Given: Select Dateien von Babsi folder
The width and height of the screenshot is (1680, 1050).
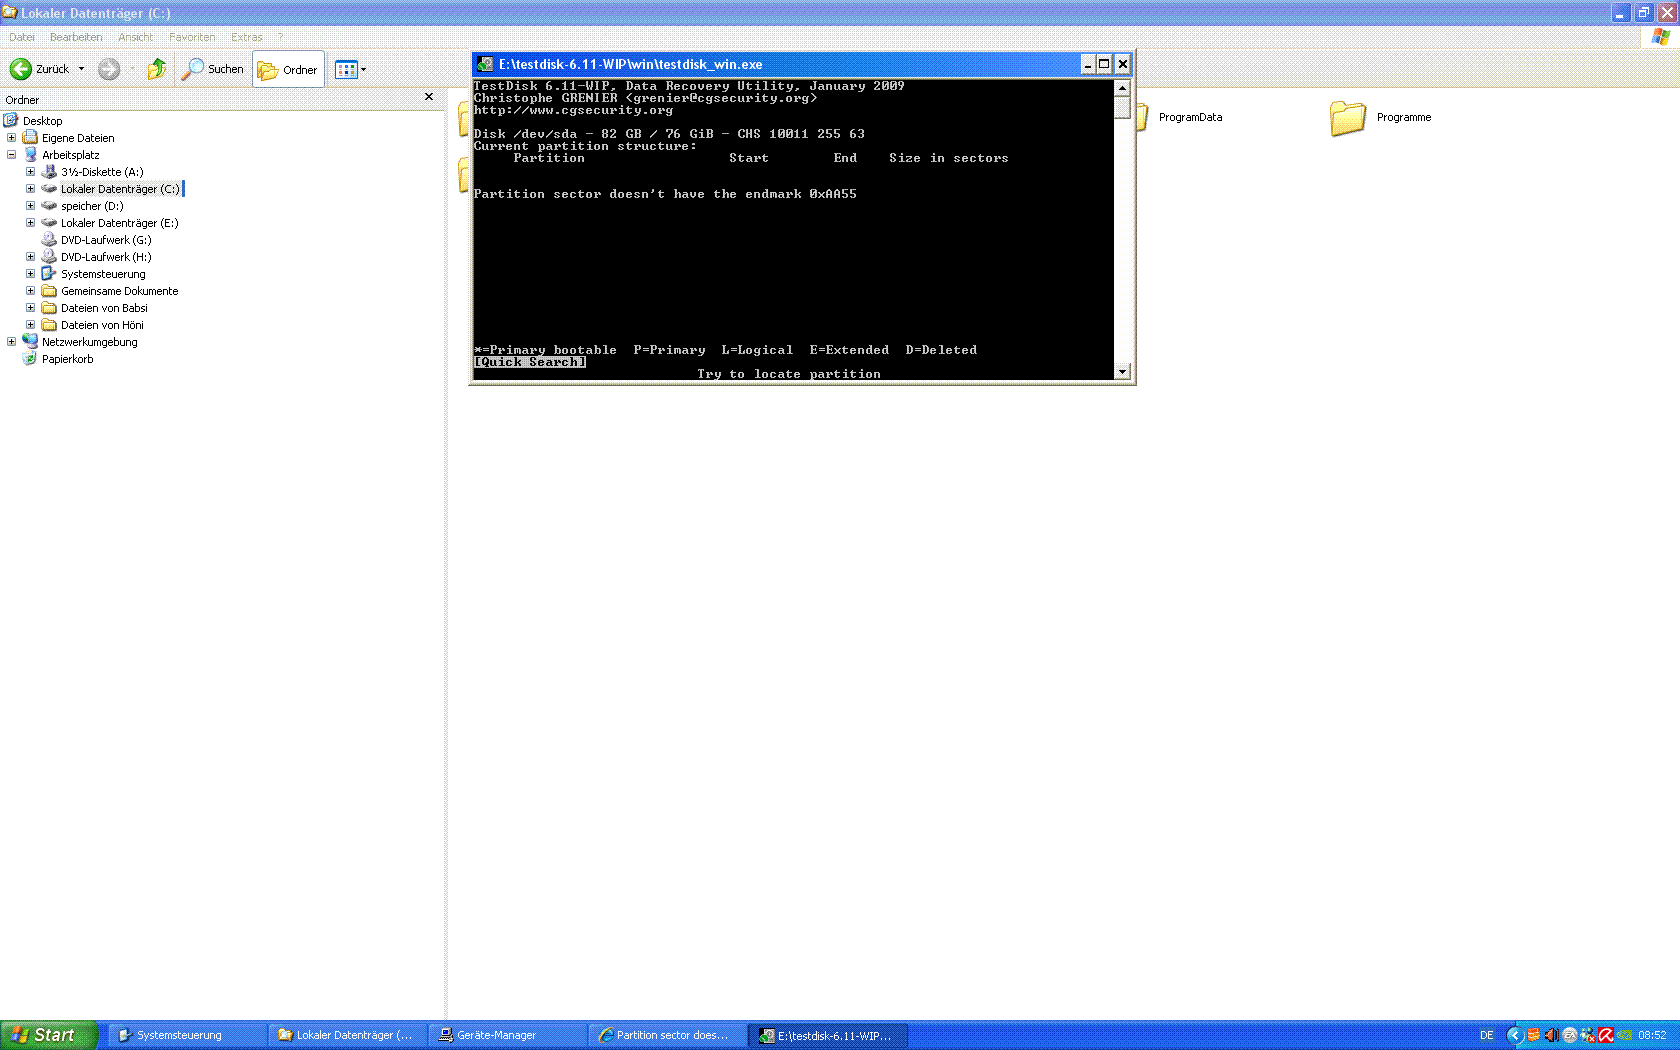Looking at the screenshot, I should point(104,308).
